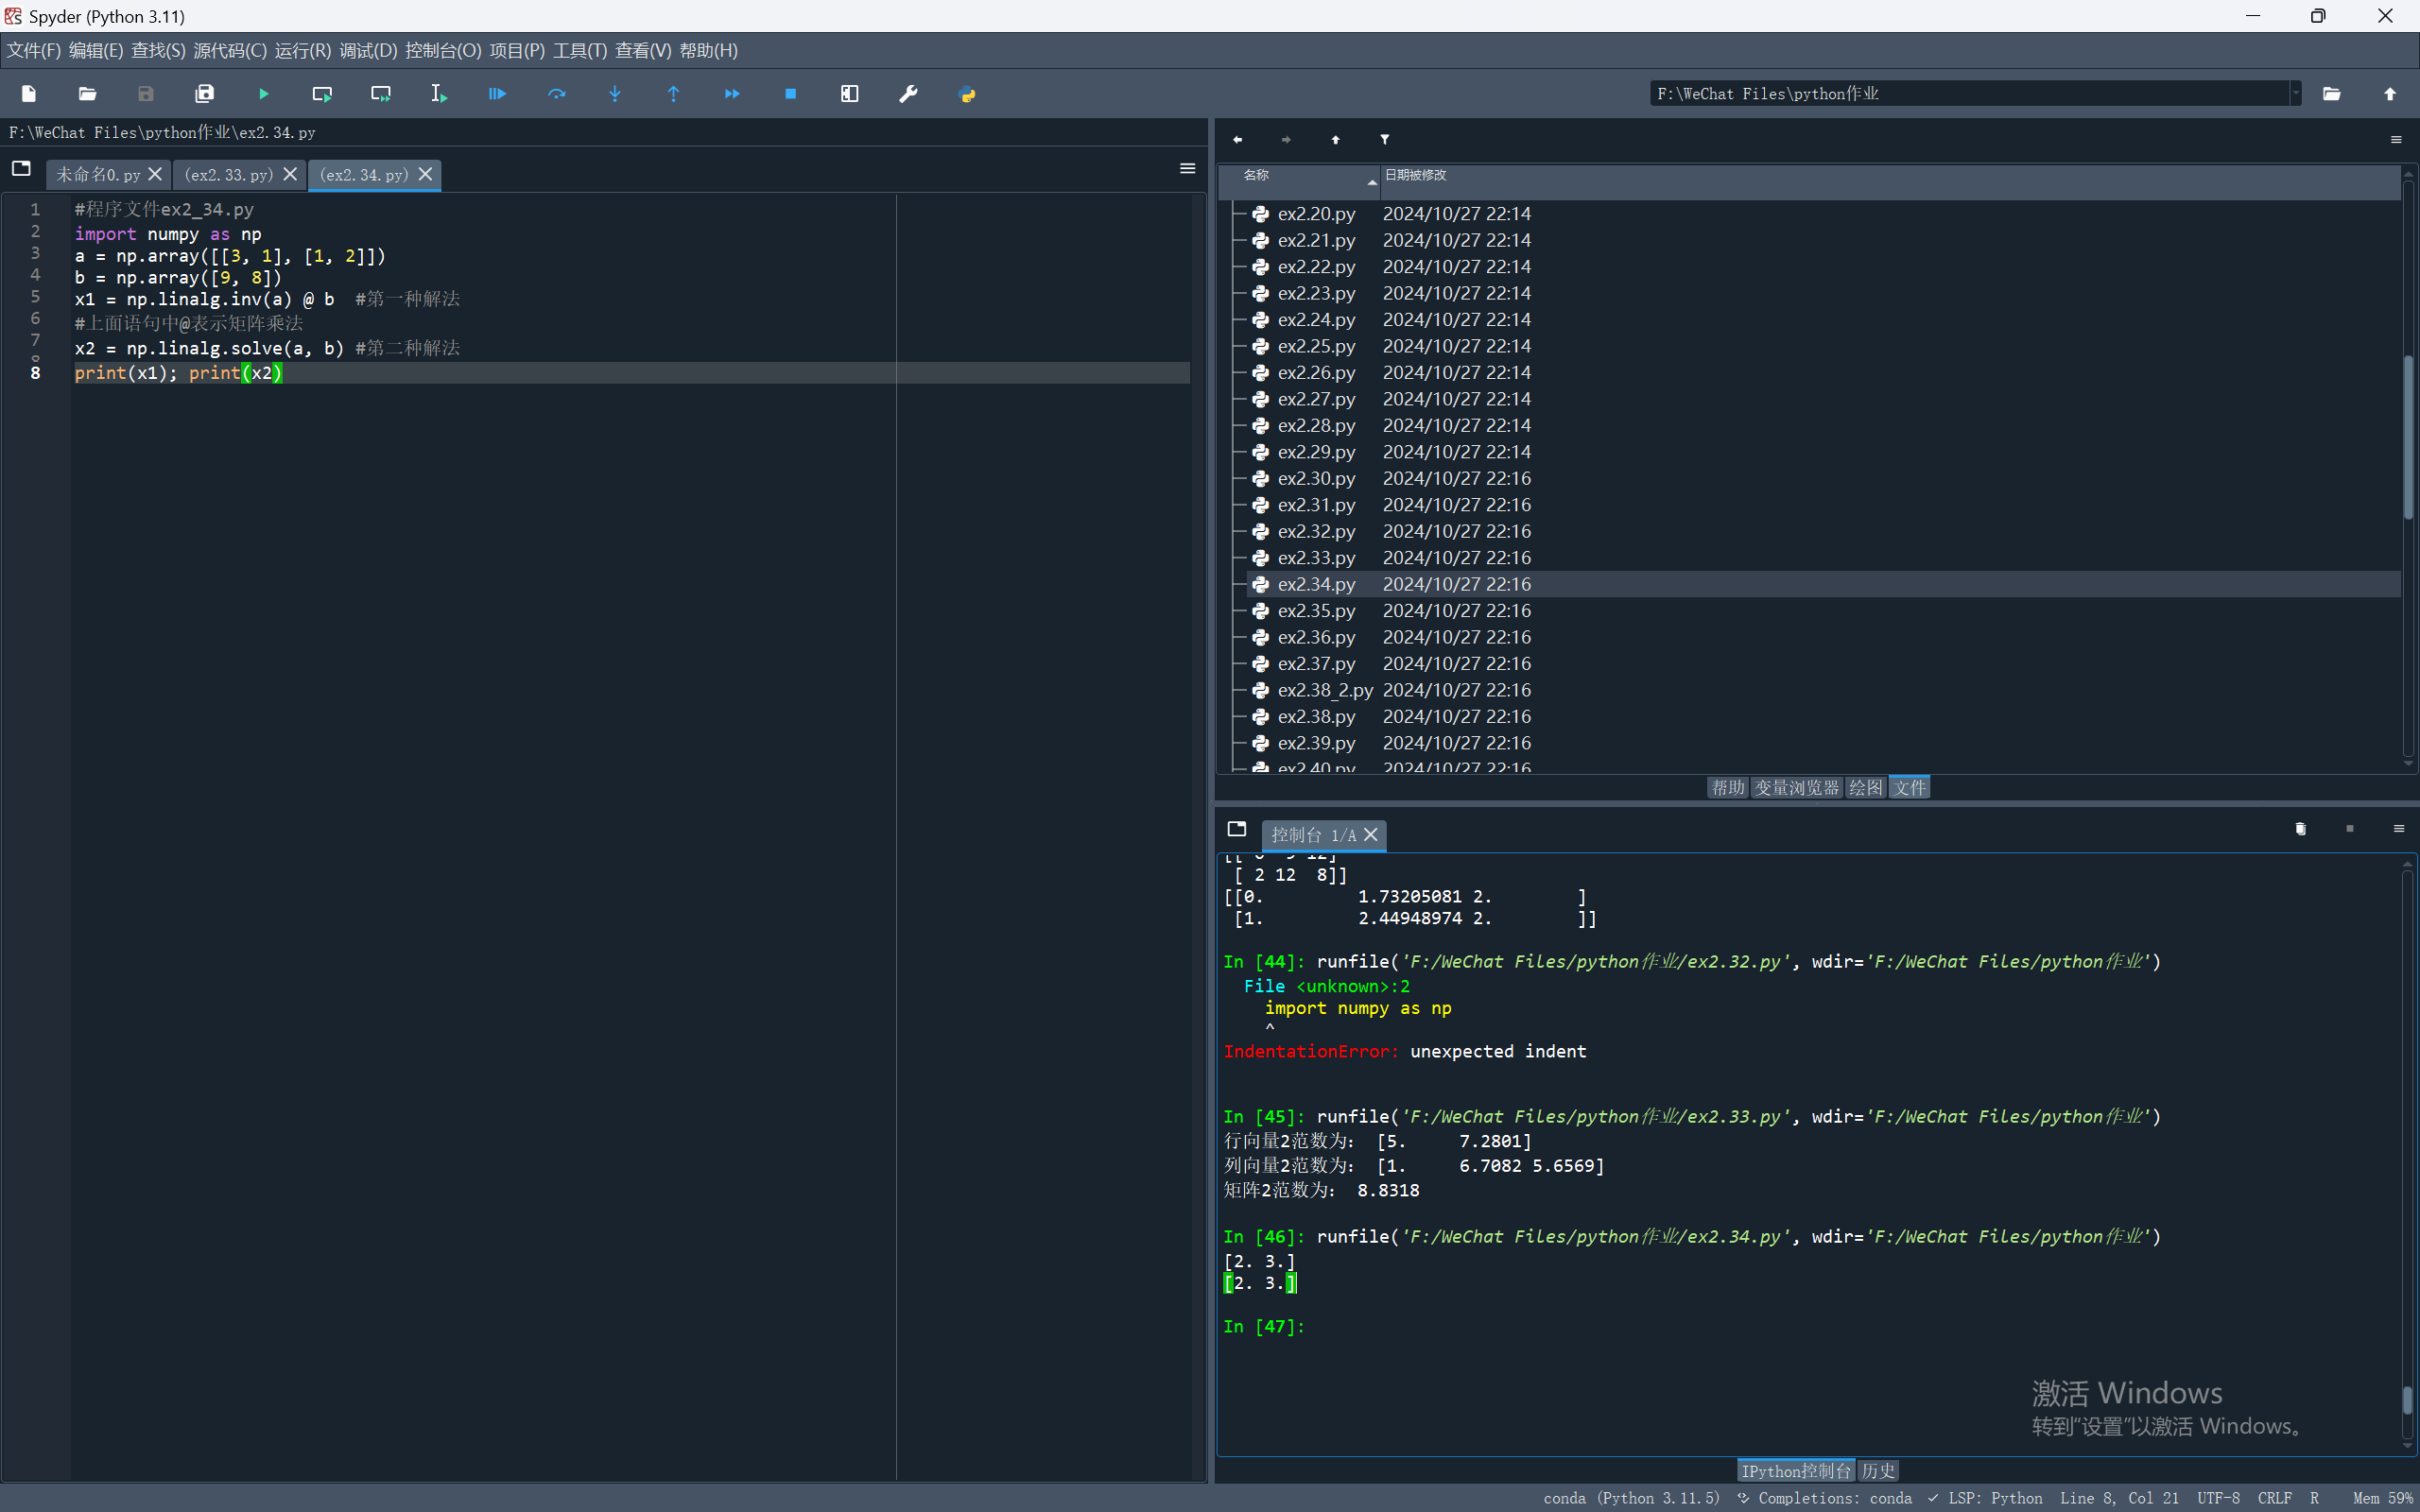Click conda (Python 3.11.5) status entry
This screenshot has height=1512, width=2420.
click(x=1632, y=1498)
